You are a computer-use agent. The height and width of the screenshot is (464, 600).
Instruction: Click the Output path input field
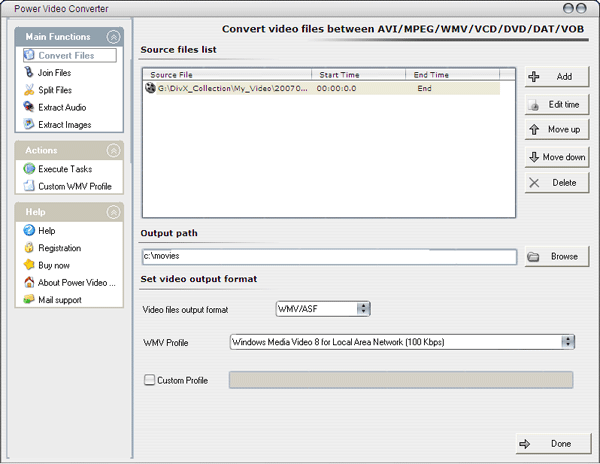pos(329,257)
